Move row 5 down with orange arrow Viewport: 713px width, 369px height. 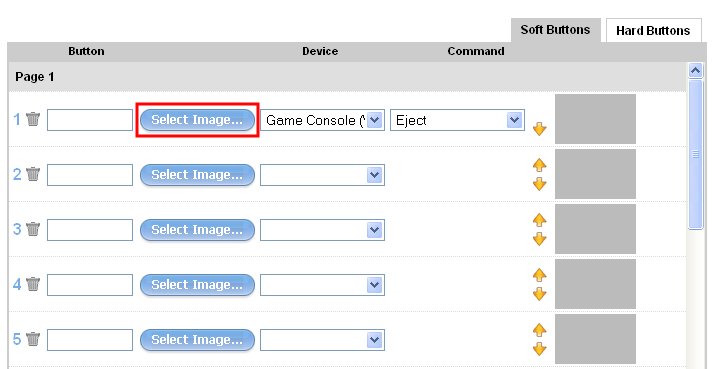539,349
